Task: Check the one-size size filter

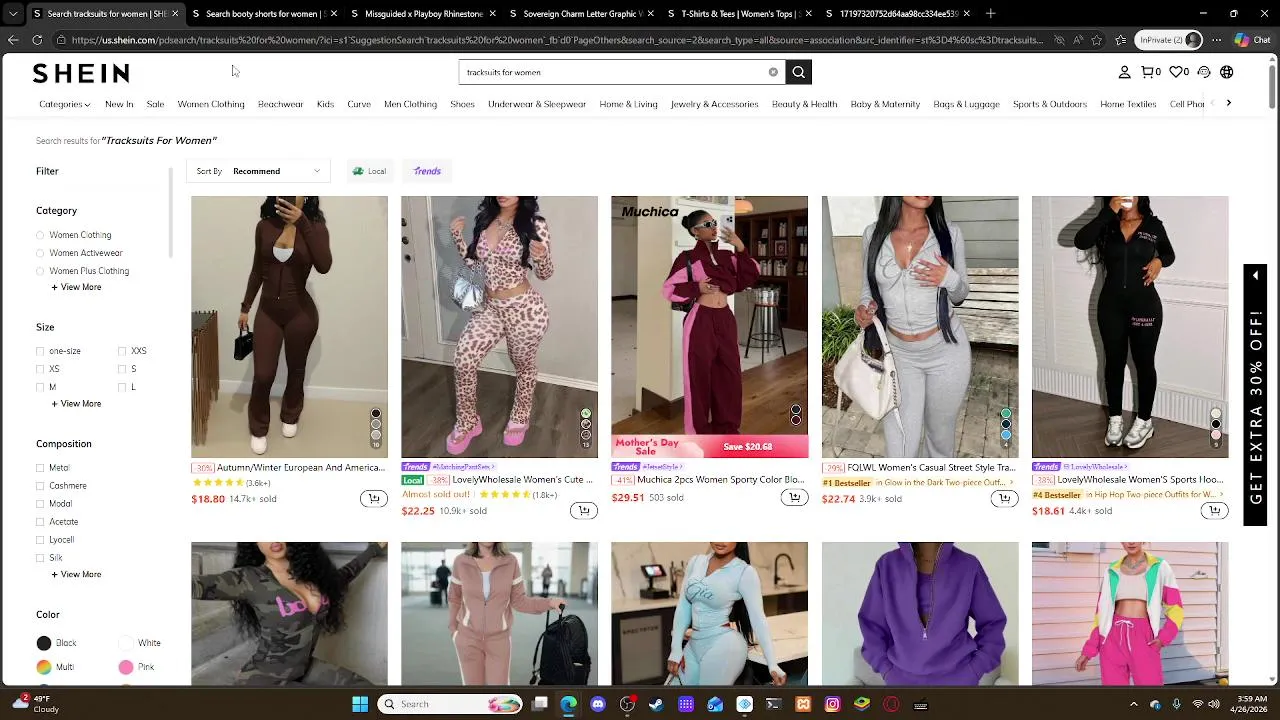Action: pos(40,351)
